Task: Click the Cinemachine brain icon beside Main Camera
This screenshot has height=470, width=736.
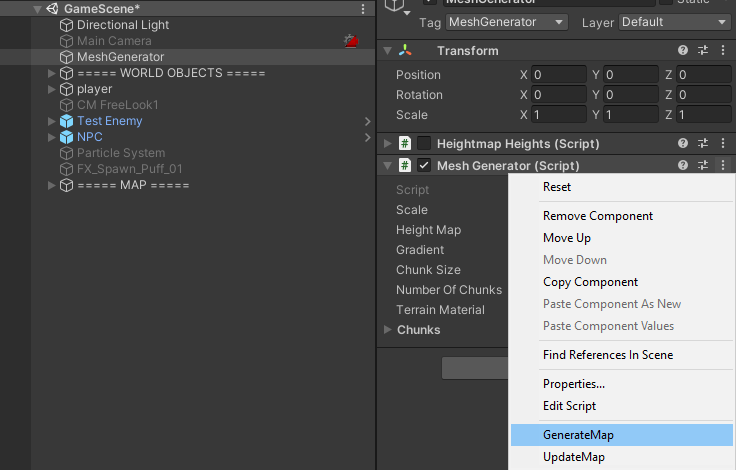Action: (x=350, y=41)
